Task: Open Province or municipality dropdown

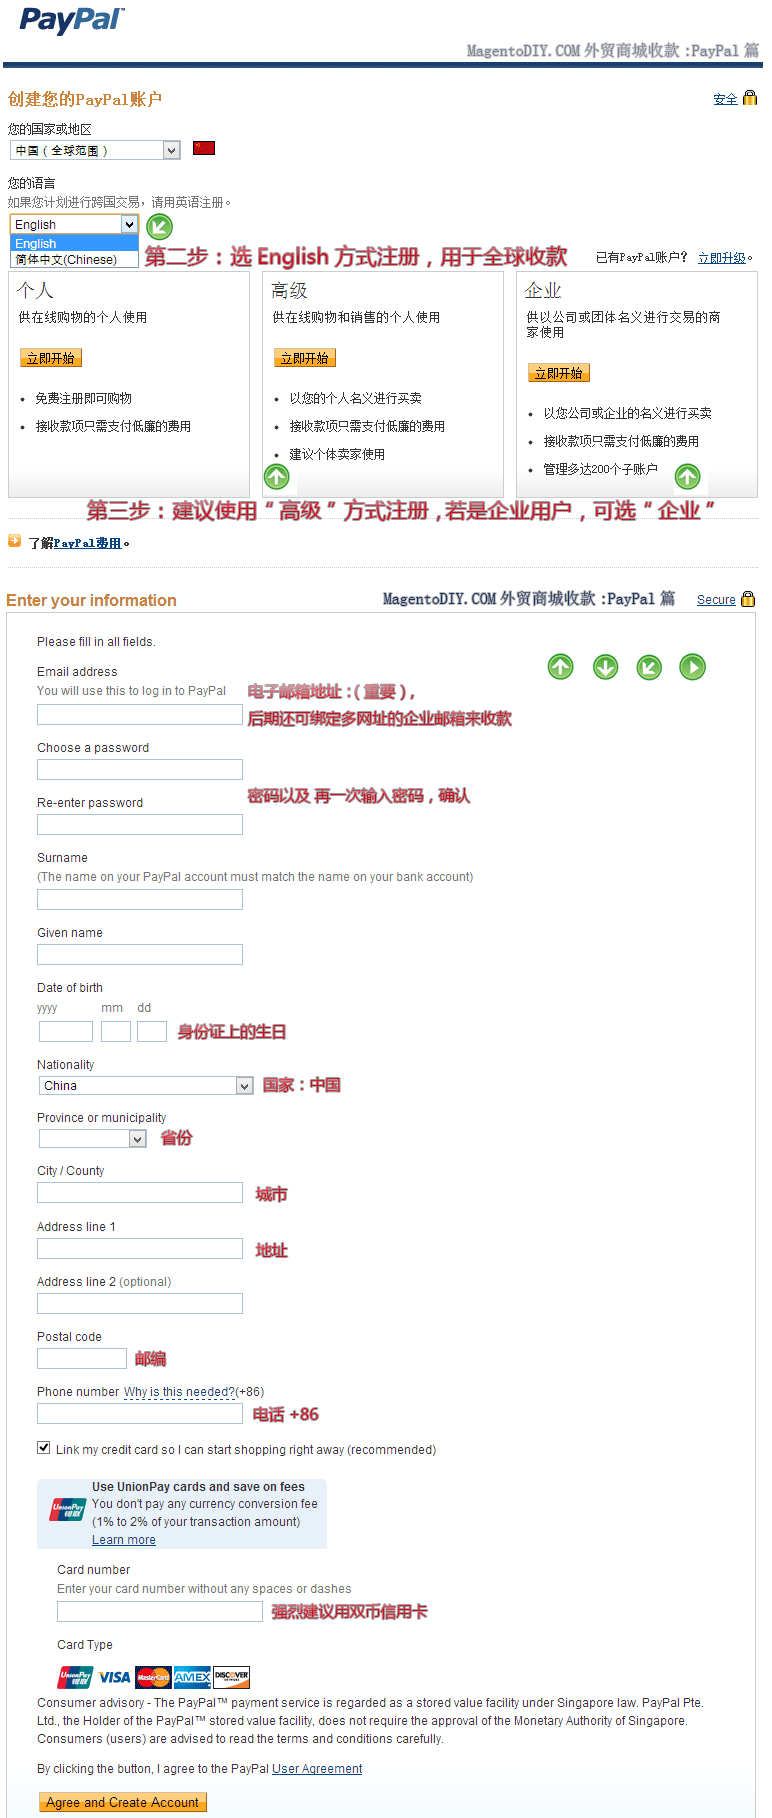Action: pyautogui.click(x=93, y=1138)
